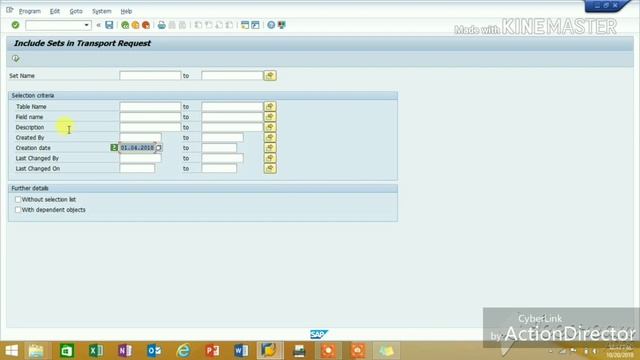This screenshot has height=360, width=640.
Task: Click the Field name from input field
Action: [x=150, y=117]
